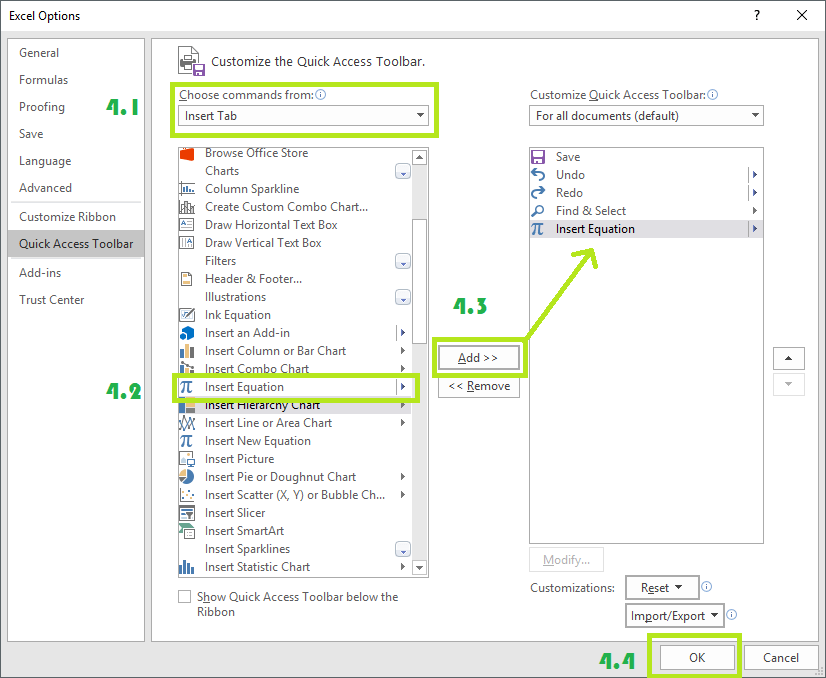The image size is (826, 678).
Task: Select Insert Hierarchy Chart list row
Action: (x=294, y=405)
